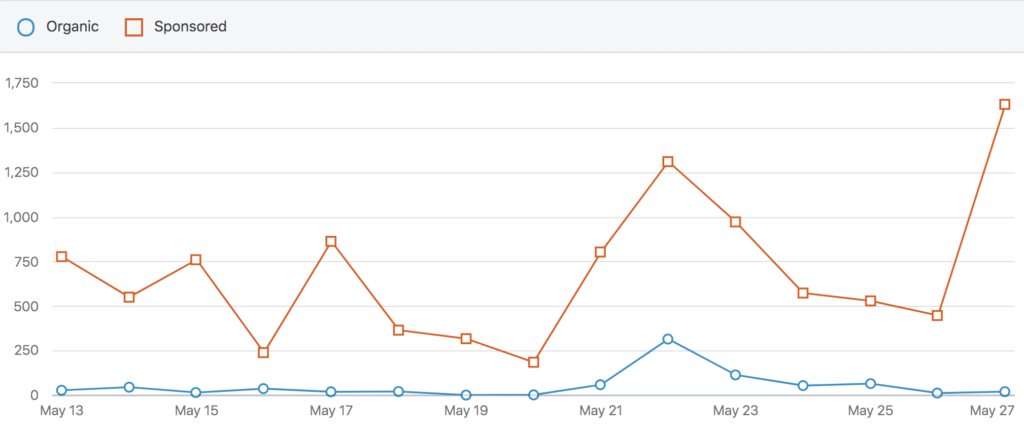Click the May 19 x-axis date label

[x=466, y=411]
